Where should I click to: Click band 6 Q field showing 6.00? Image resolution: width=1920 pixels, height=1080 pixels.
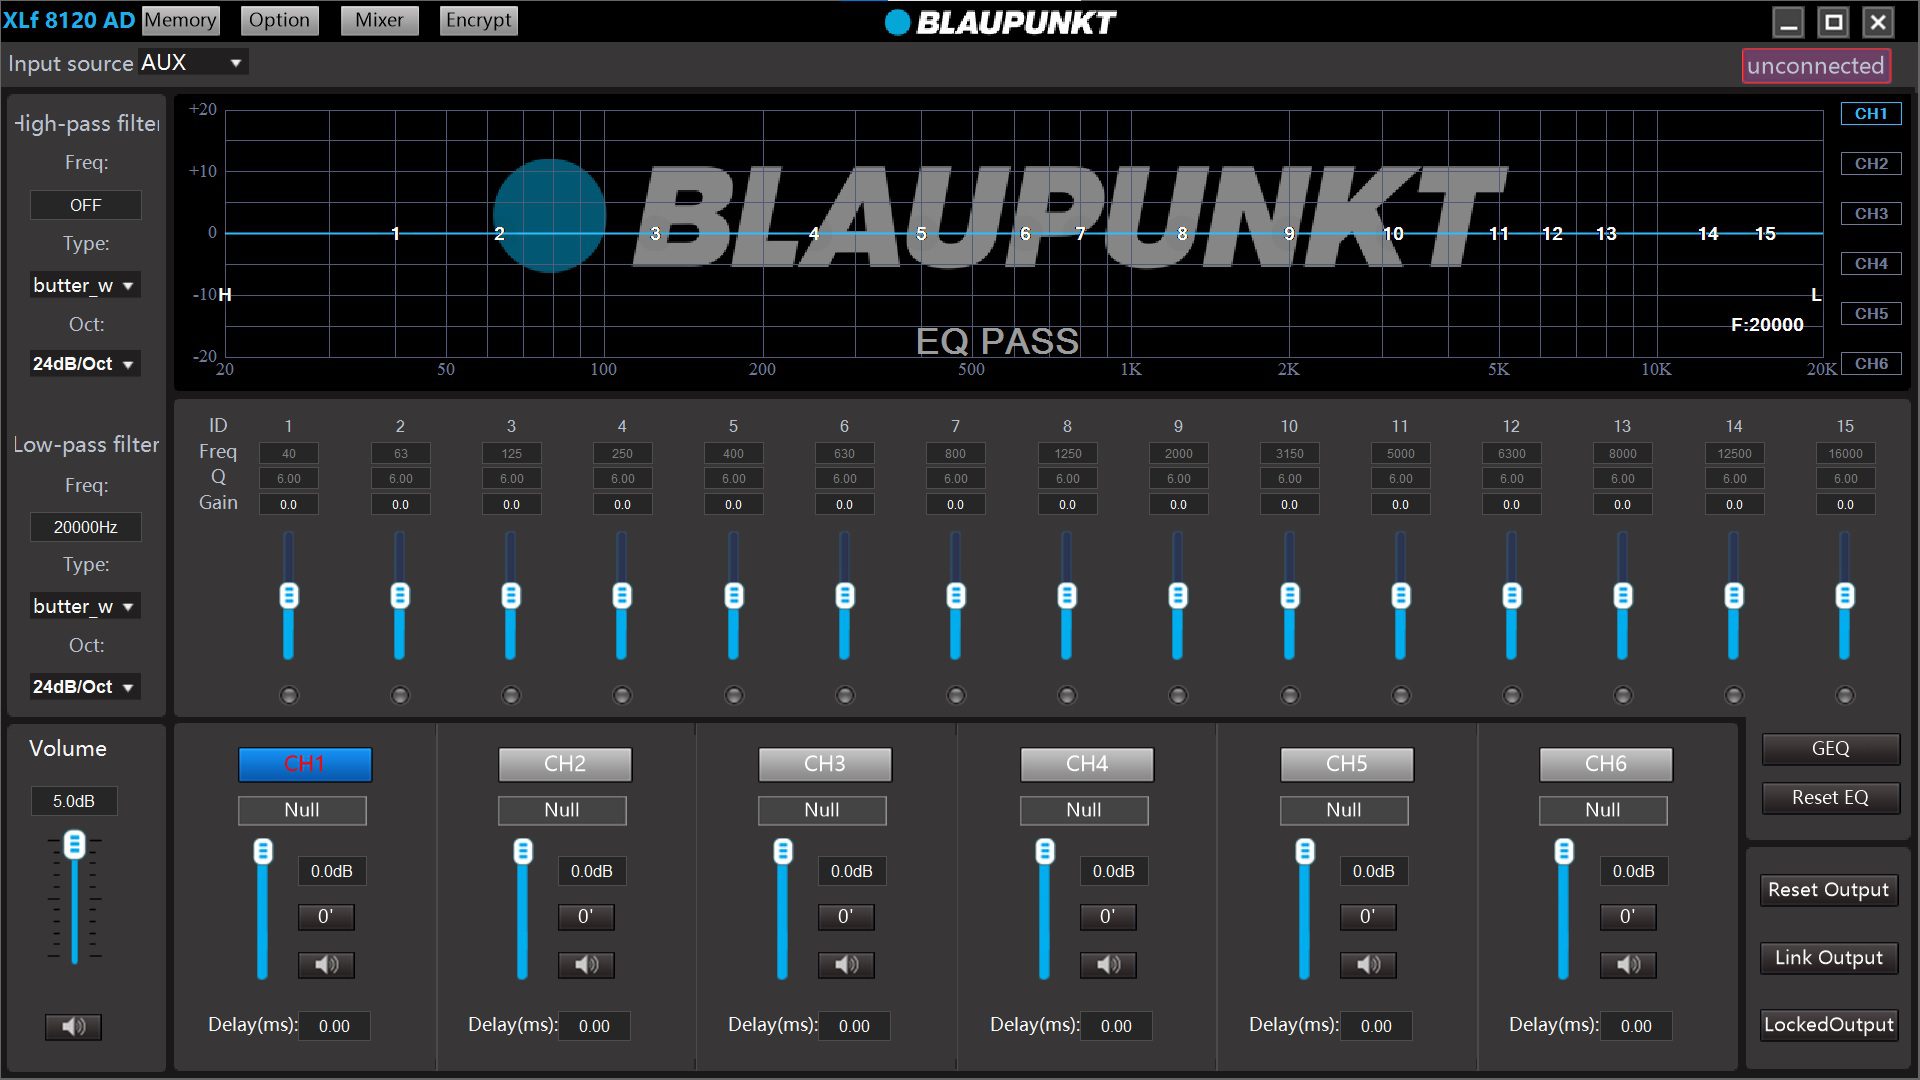click(x=845, y=479)
